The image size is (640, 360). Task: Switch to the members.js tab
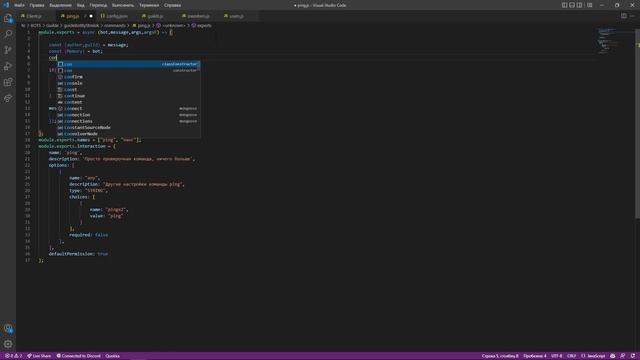(x=198, y=16)
